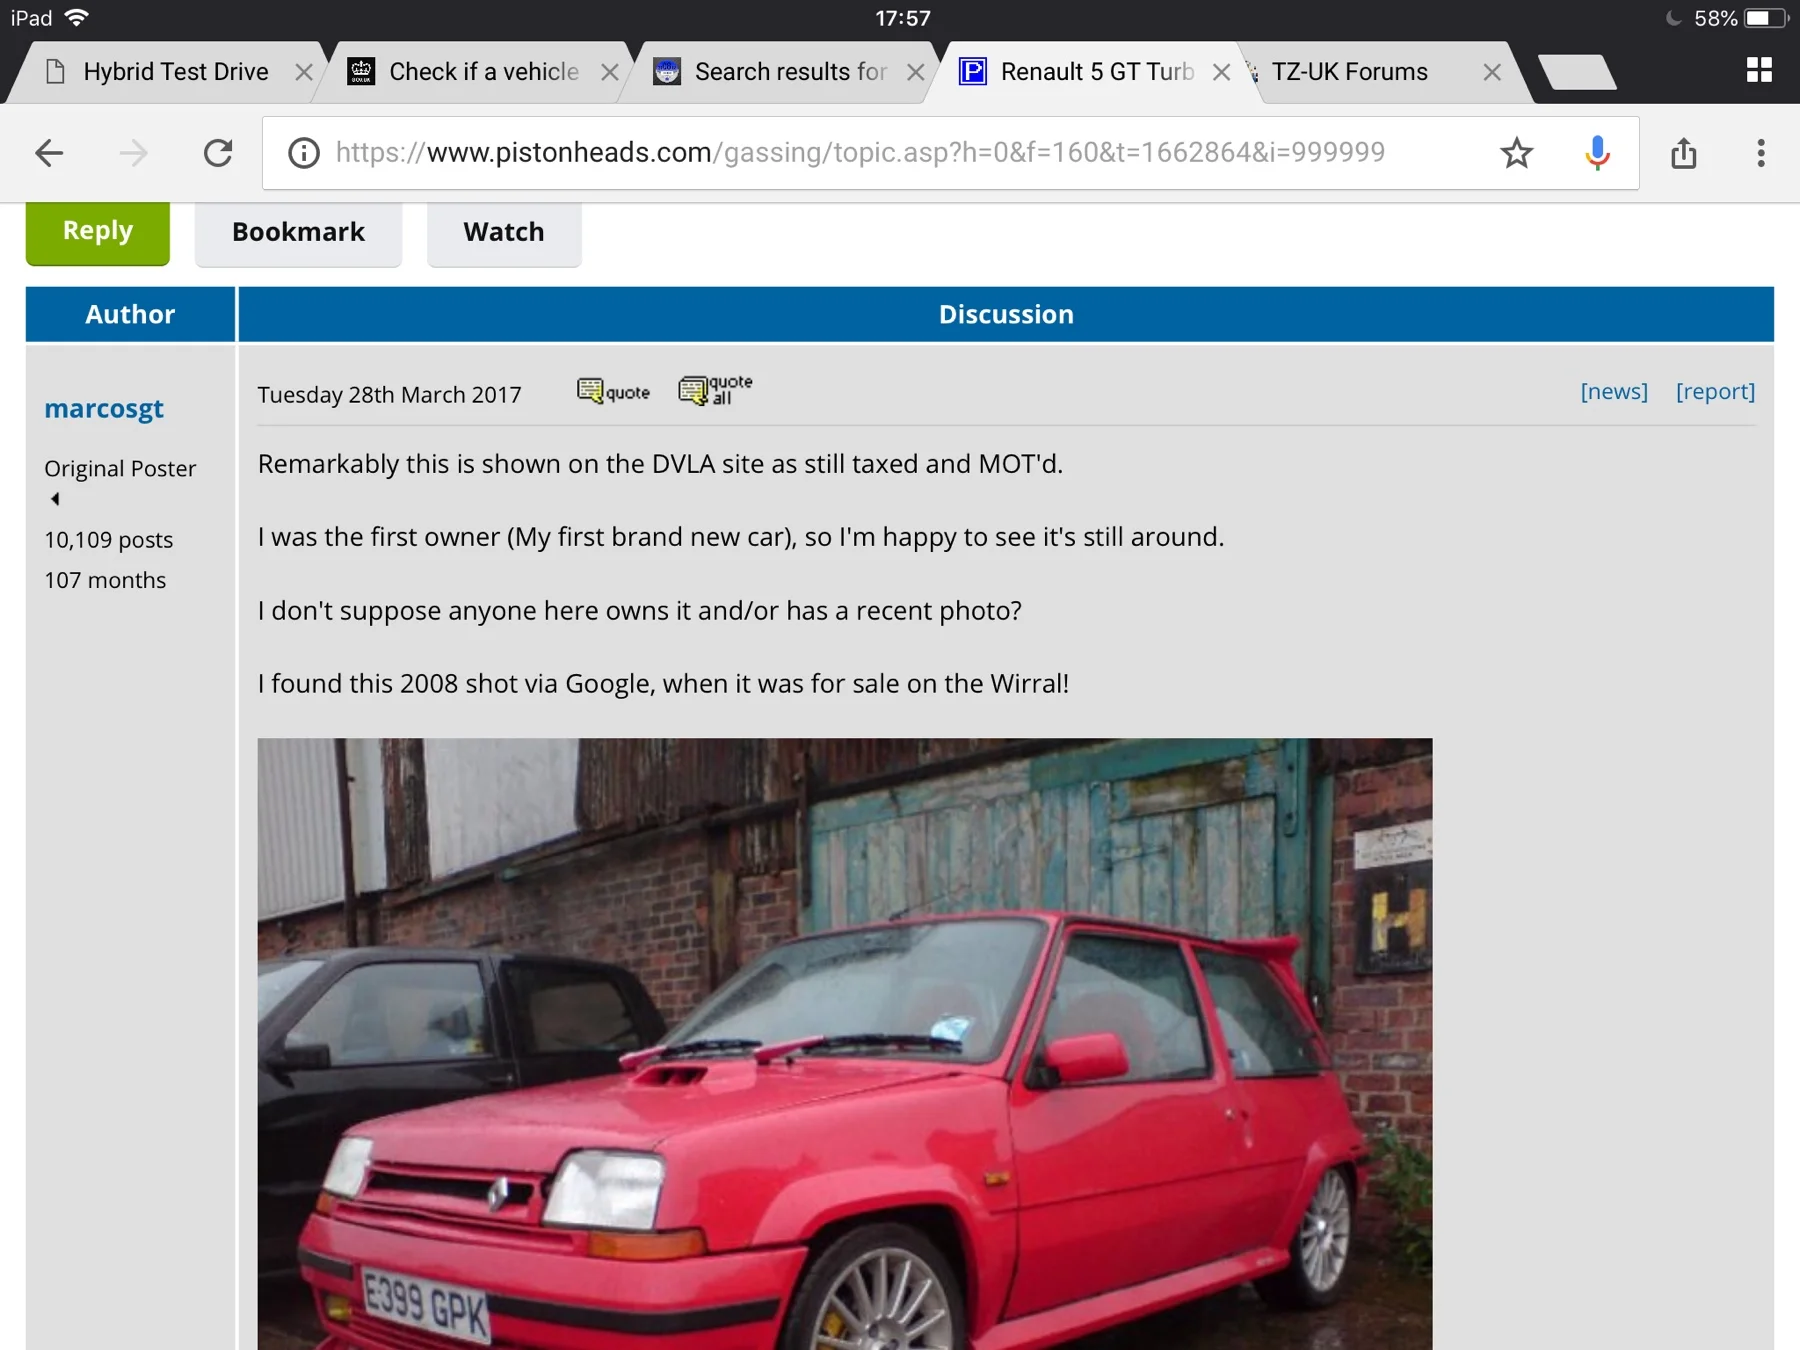Report this post via [report]

pyautogui.click(x=1715, y=391)
